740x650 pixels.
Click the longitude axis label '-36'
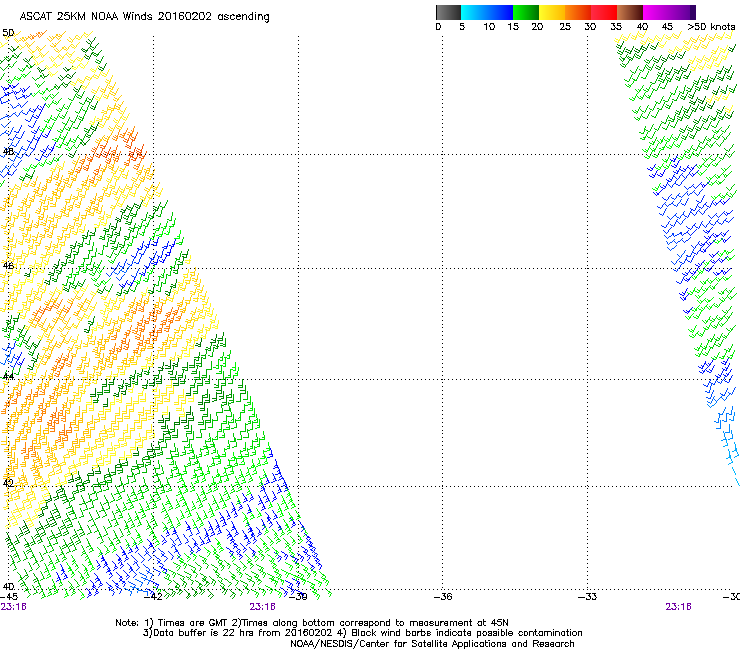click(x=443, y=597)
